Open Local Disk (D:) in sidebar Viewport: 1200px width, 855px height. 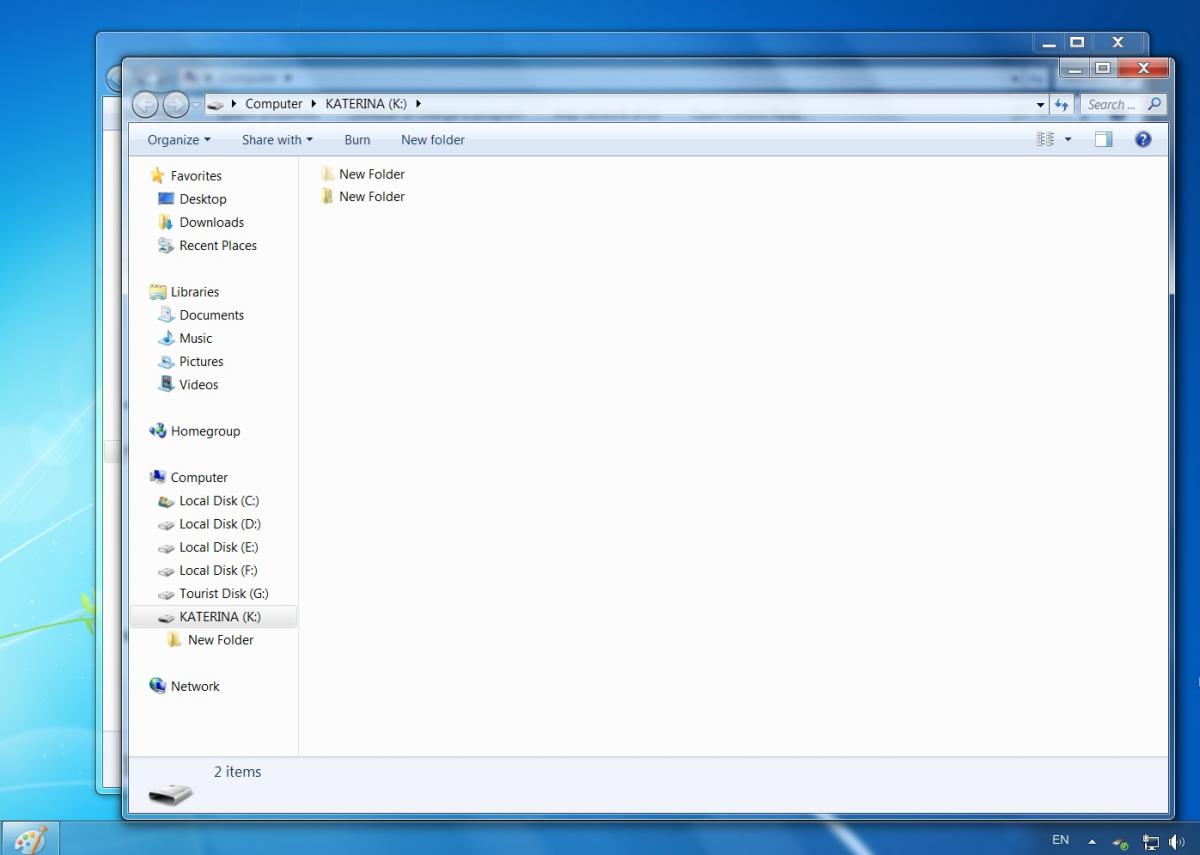click(210, 524)
